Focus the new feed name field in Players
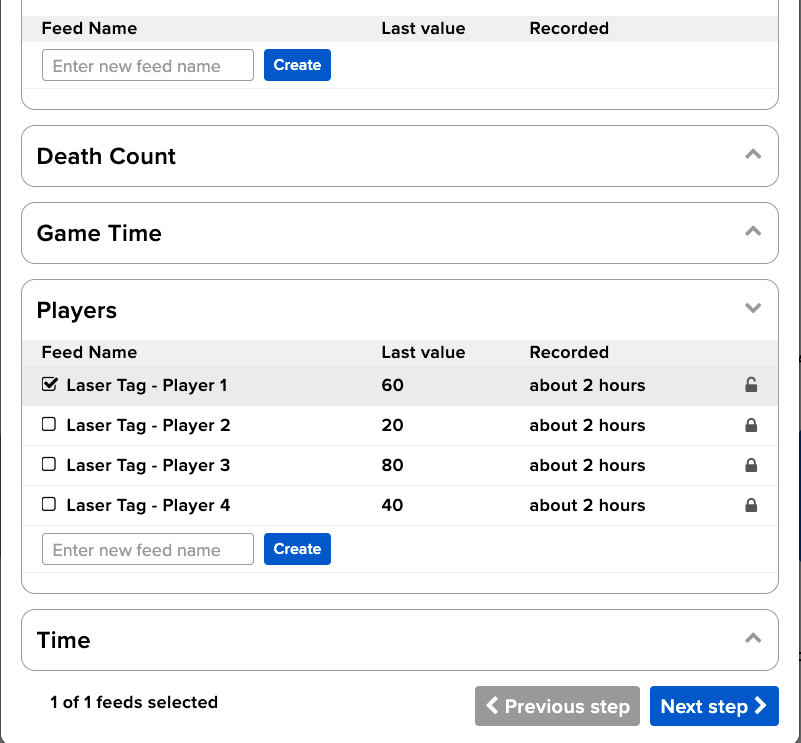801x743 pixels. 148,549
